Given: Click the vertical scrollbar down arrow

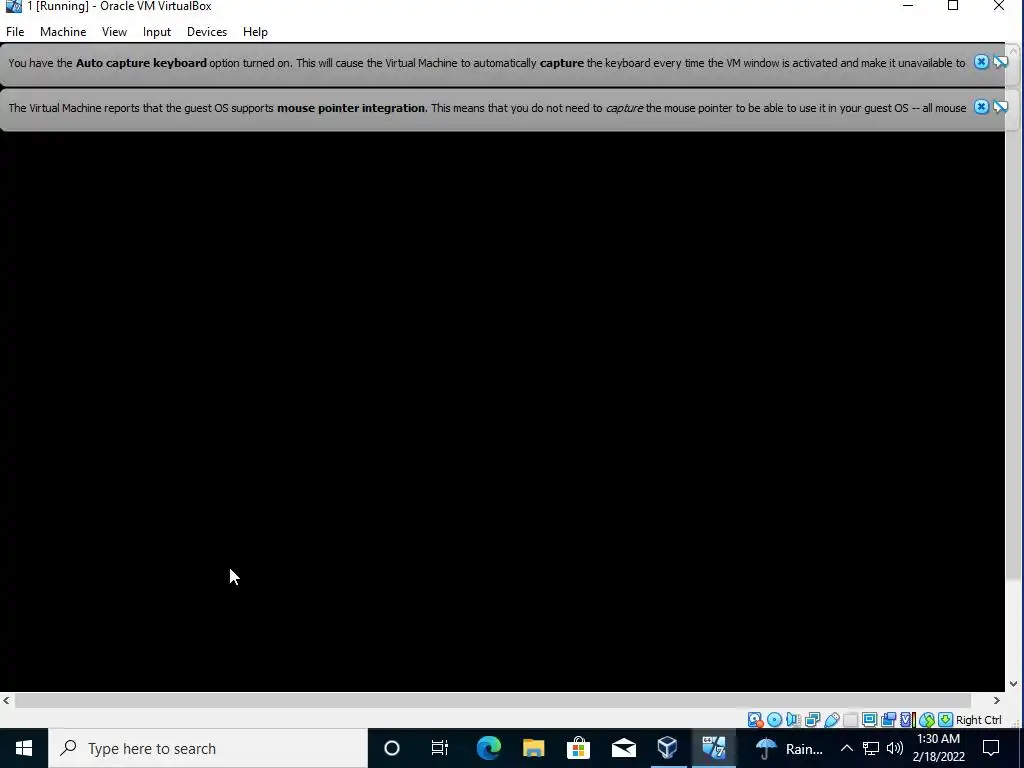Looking at the screenshot, I should (x=1014, y=684).
